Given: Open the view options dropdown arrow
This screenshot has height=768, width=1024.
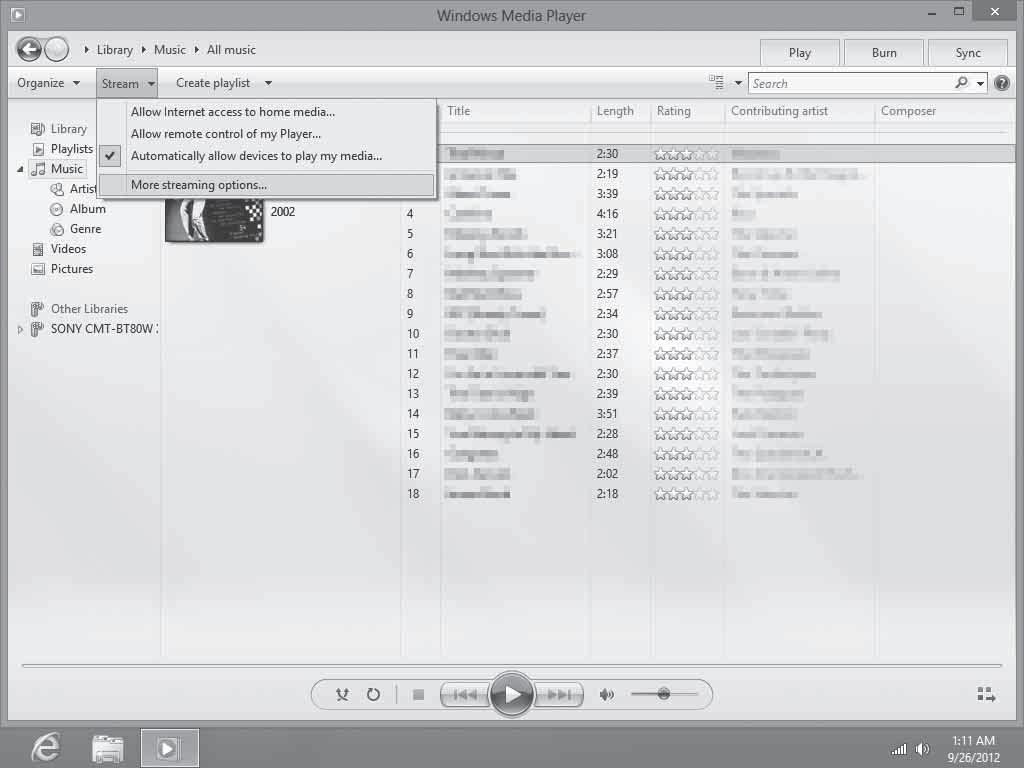Looking at the screenshot, I should (x=738, y=83).
